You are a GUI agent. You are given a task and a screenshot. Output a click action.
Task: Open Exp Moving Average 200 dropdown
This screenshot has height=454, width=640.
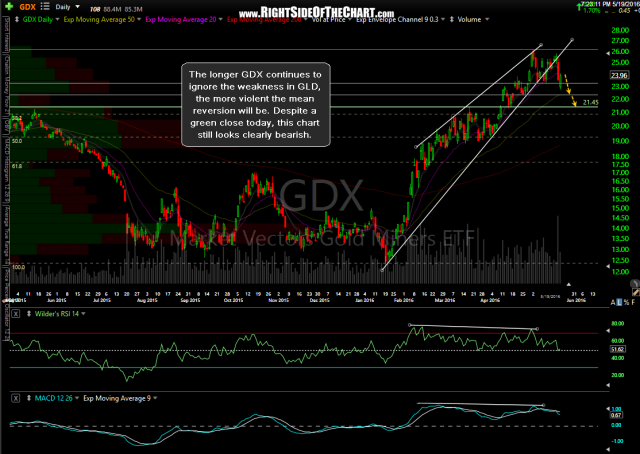[306, 20]
